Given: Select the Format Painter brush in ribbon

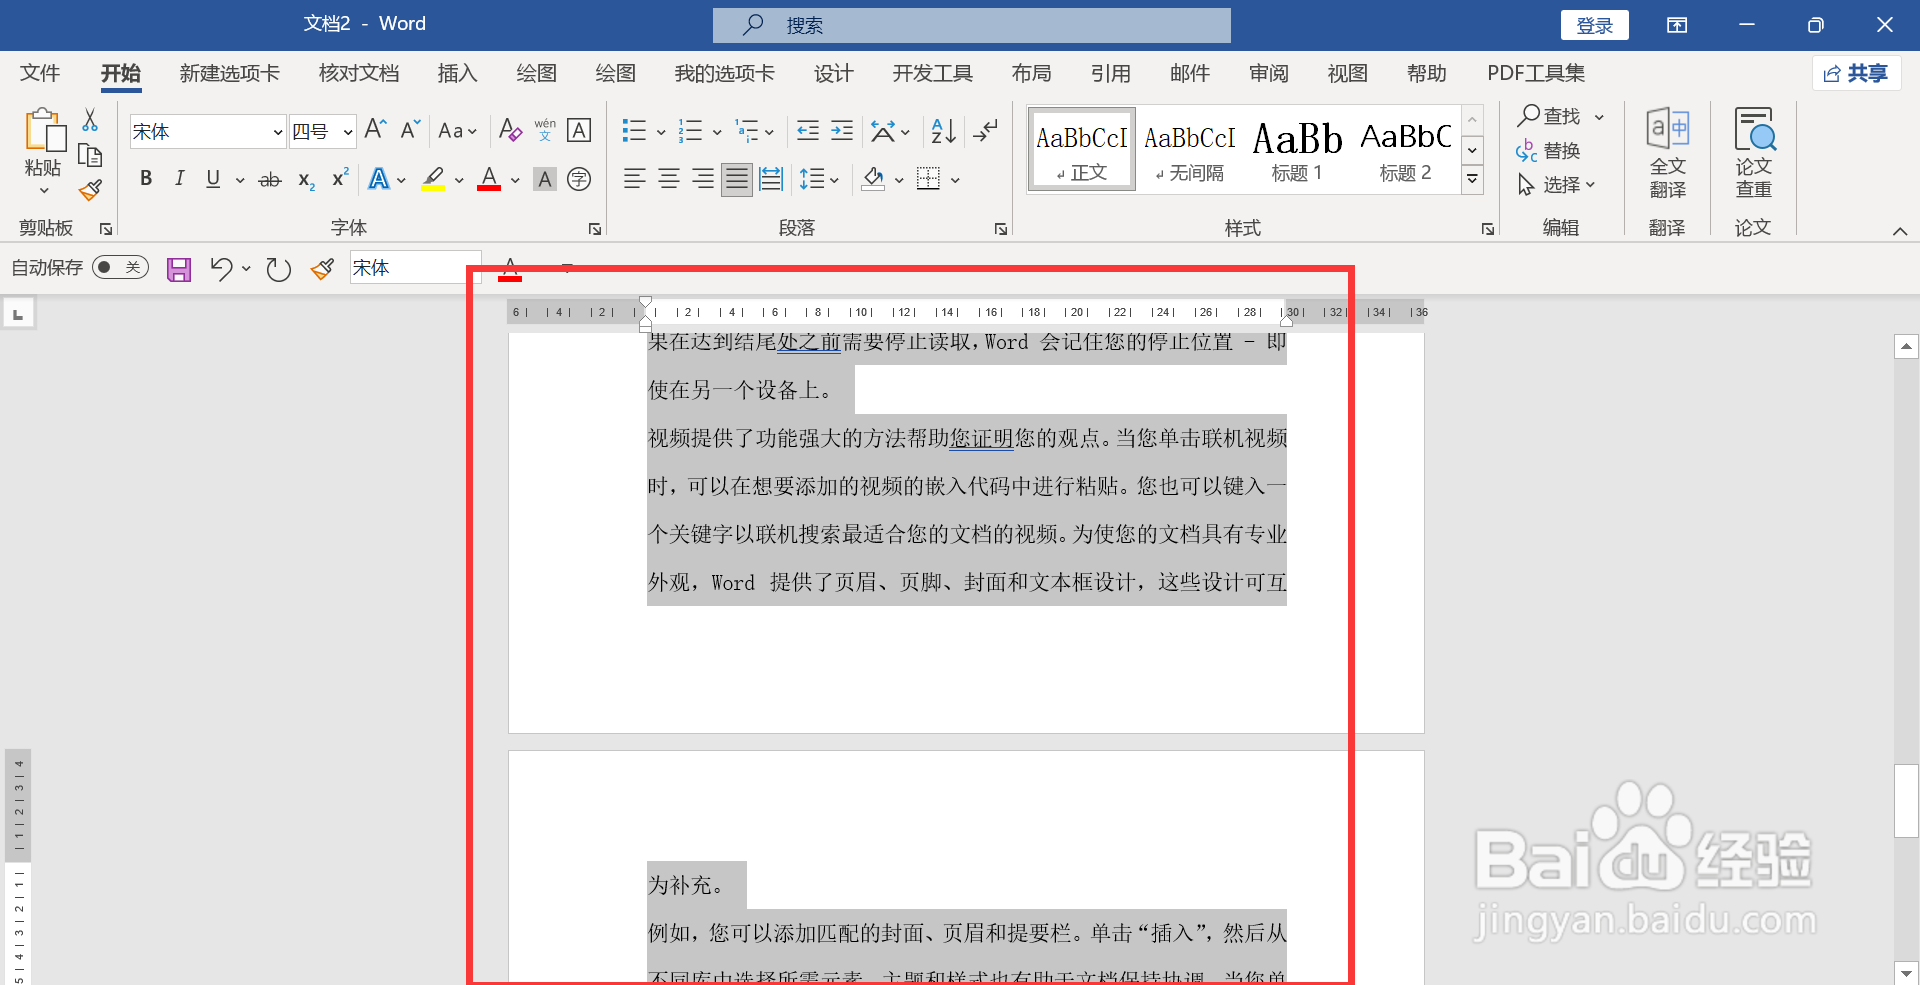Looking at the screenshot, I should point(90,189).
